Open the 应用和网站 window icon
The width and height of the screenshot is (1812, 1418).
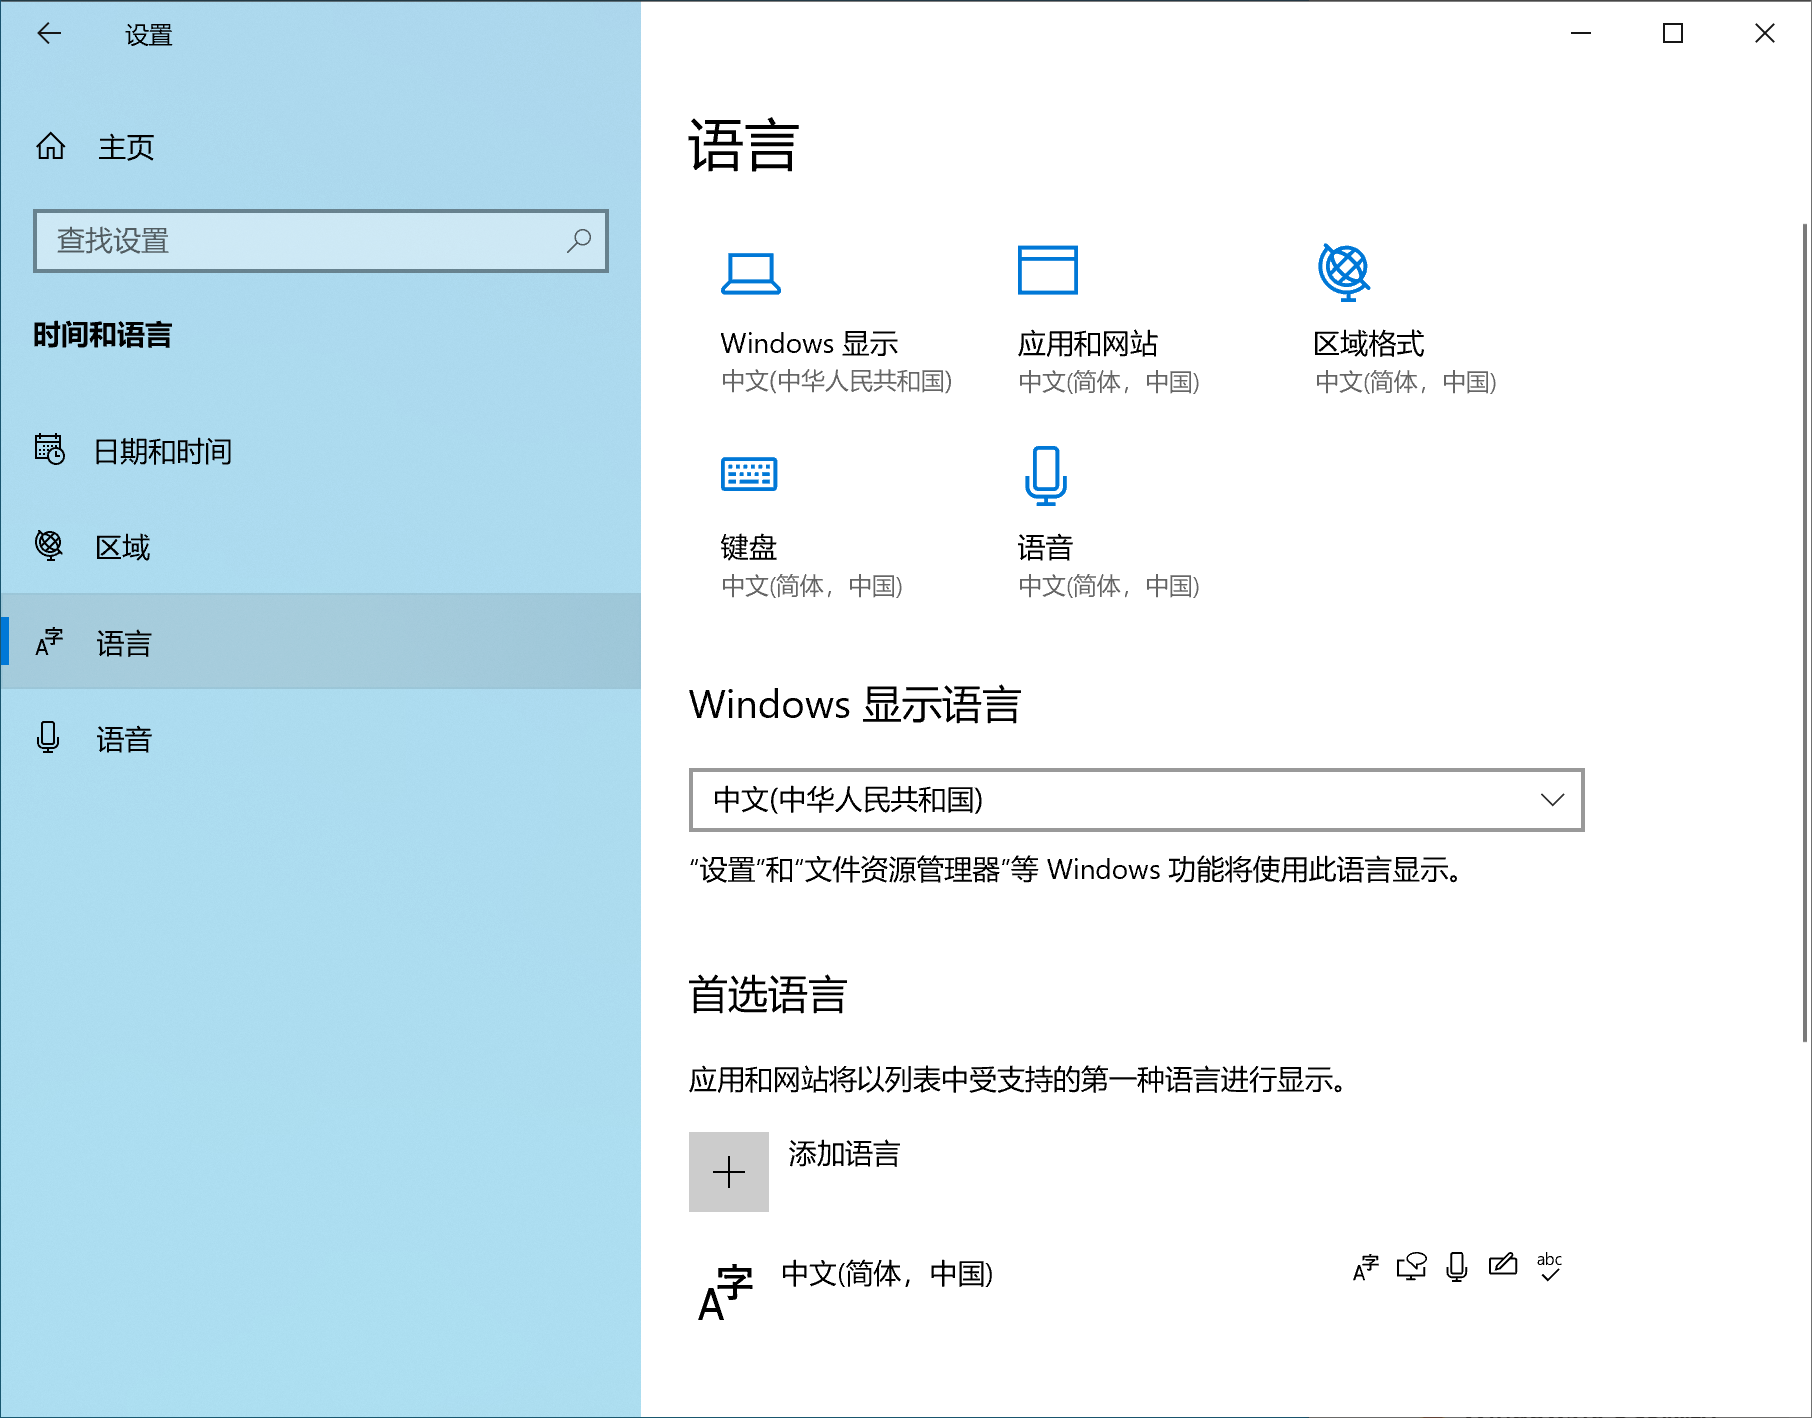[1047, 270]
